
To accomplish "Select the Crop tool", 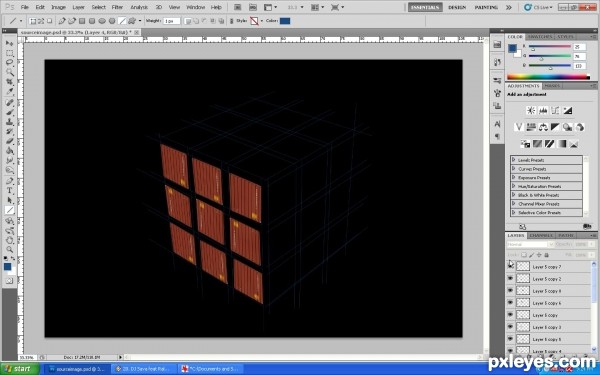I will (x=10, y=82).
